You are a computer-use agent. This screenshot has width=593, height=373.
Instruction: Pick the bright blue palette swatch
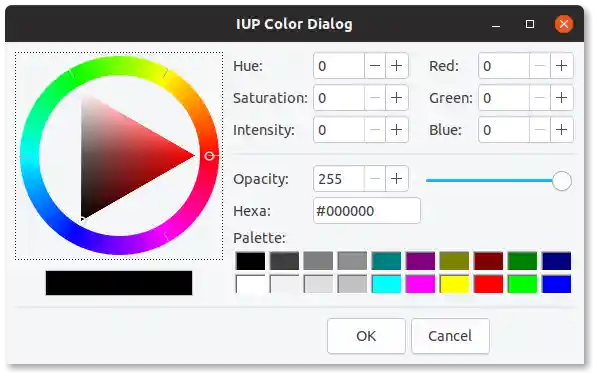point(556,284)
